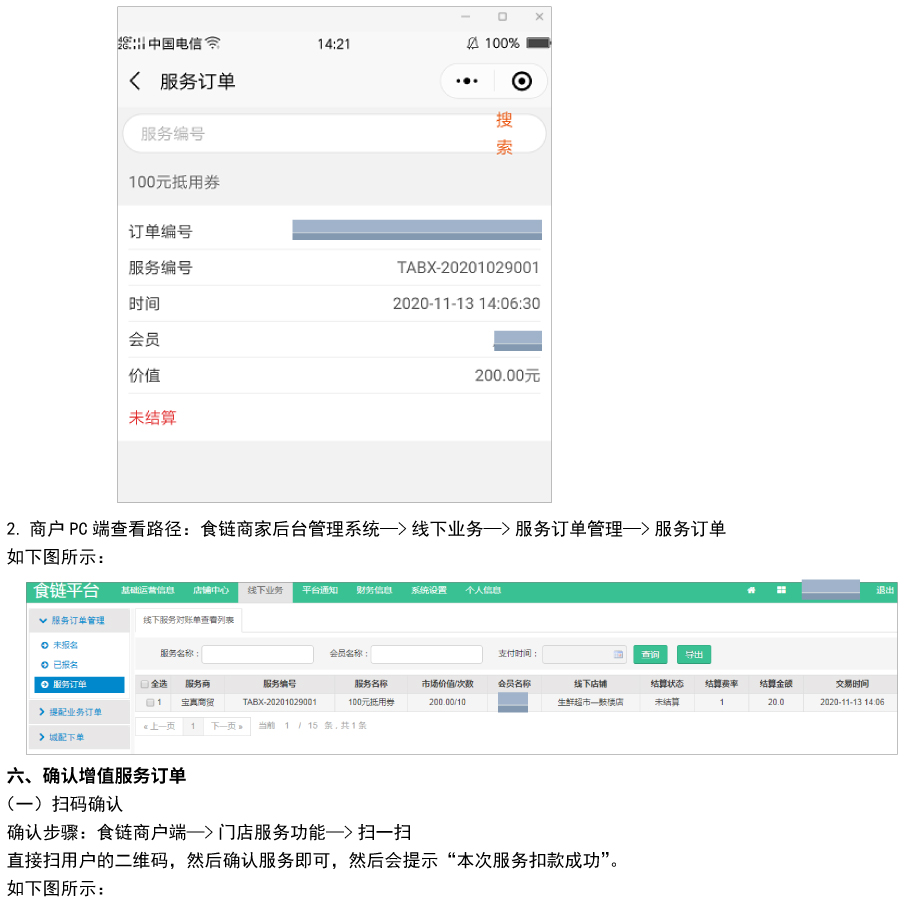
Task: Tap the orange 搜索 search link
Action: coord(504,133)
